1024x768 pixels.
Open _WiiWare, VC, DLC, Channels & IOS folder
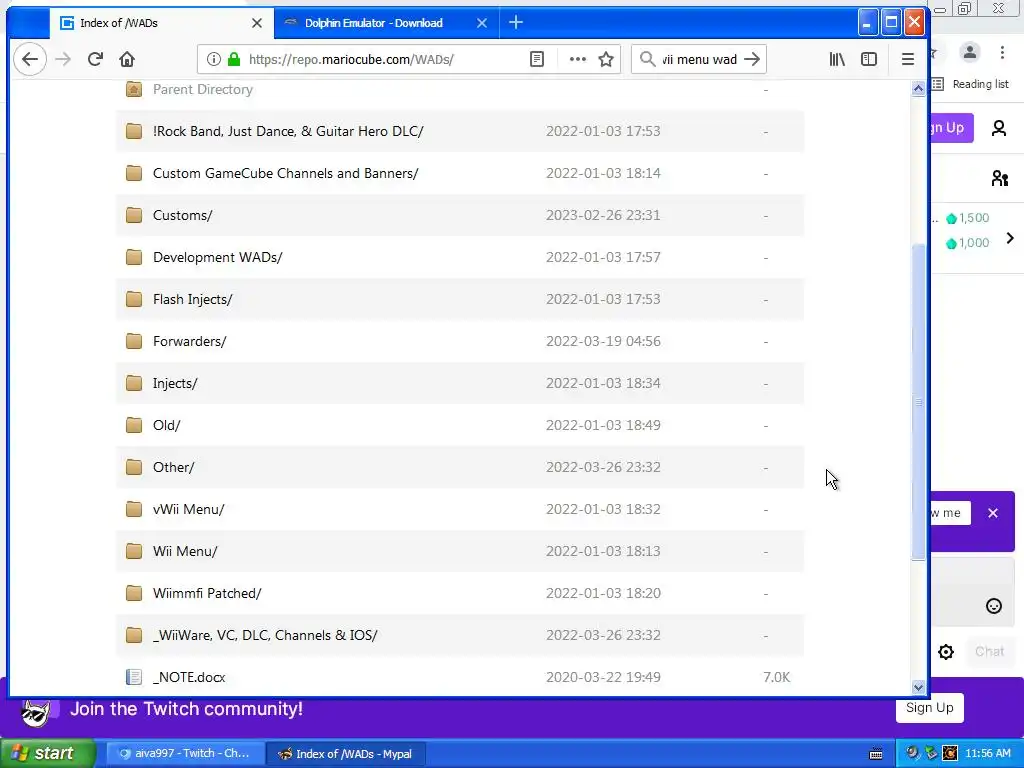[265, 635]
